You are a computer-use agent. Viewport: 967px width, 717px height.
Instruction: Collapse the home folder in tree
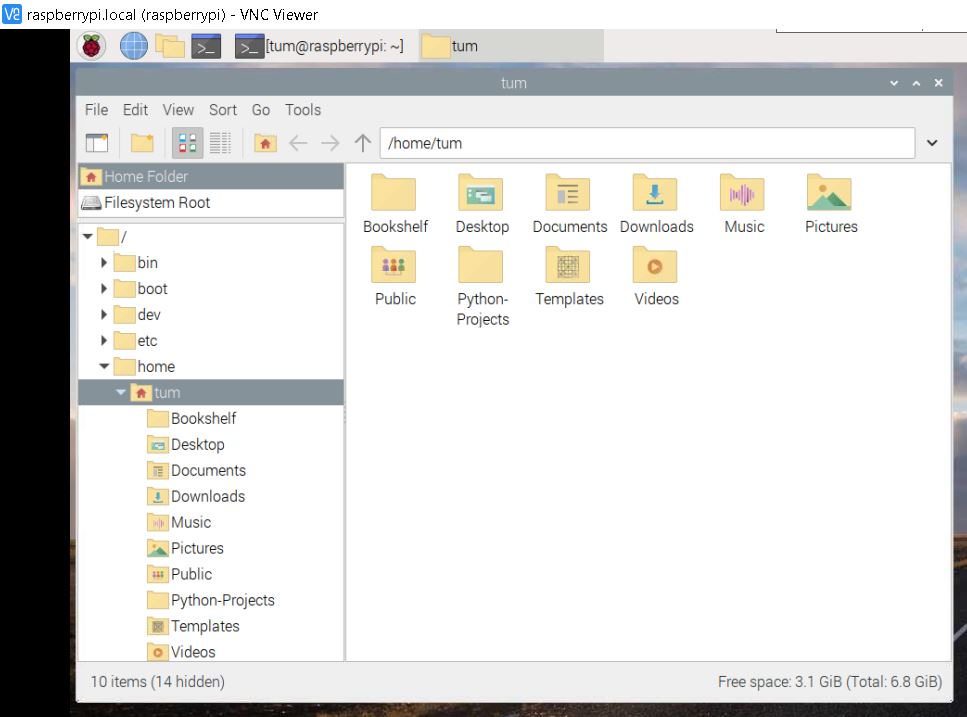click(104, 367)
